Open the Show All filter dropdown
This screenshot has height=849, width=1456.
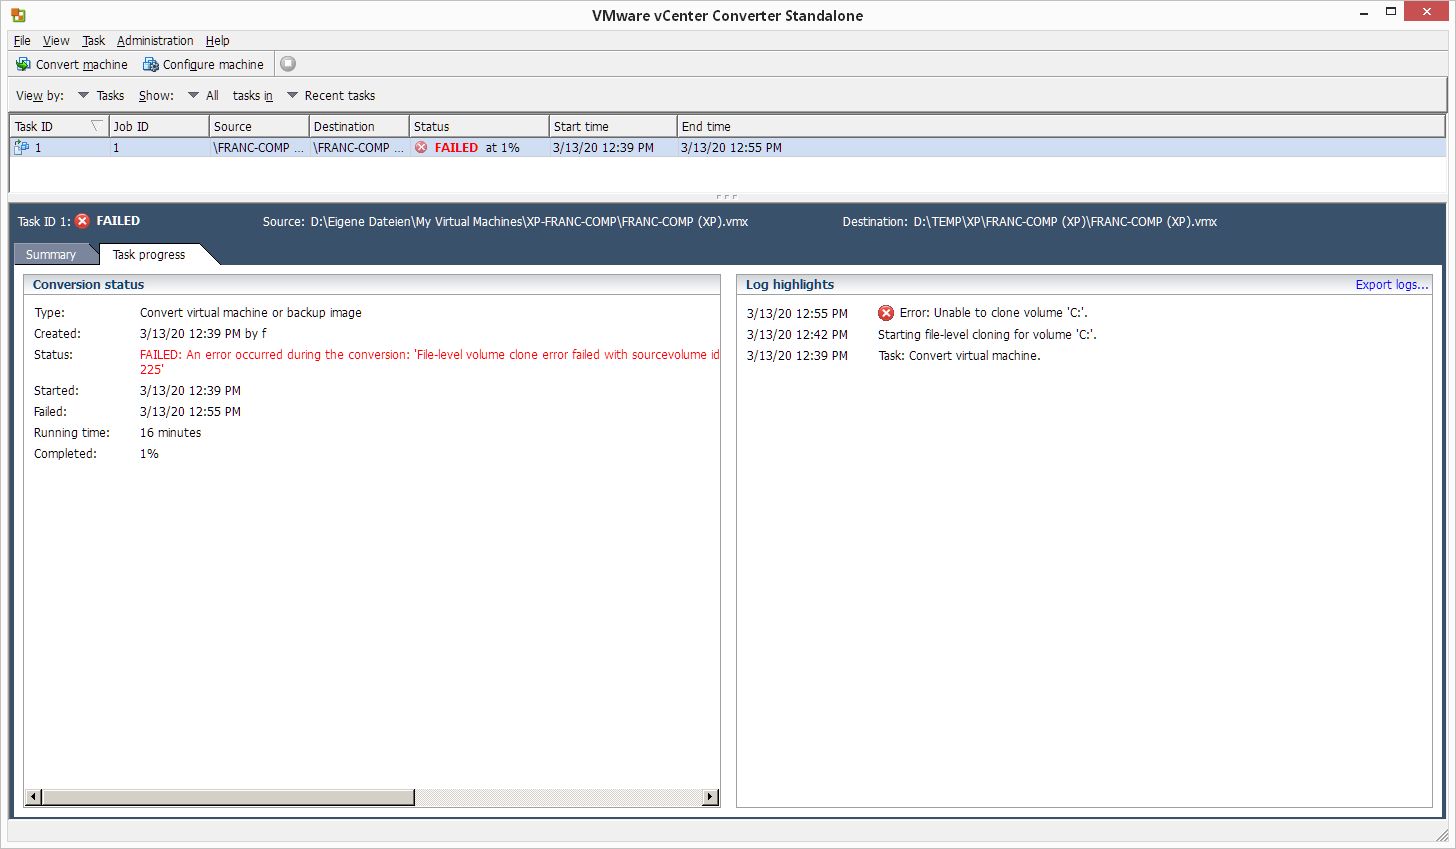point(194,96)
